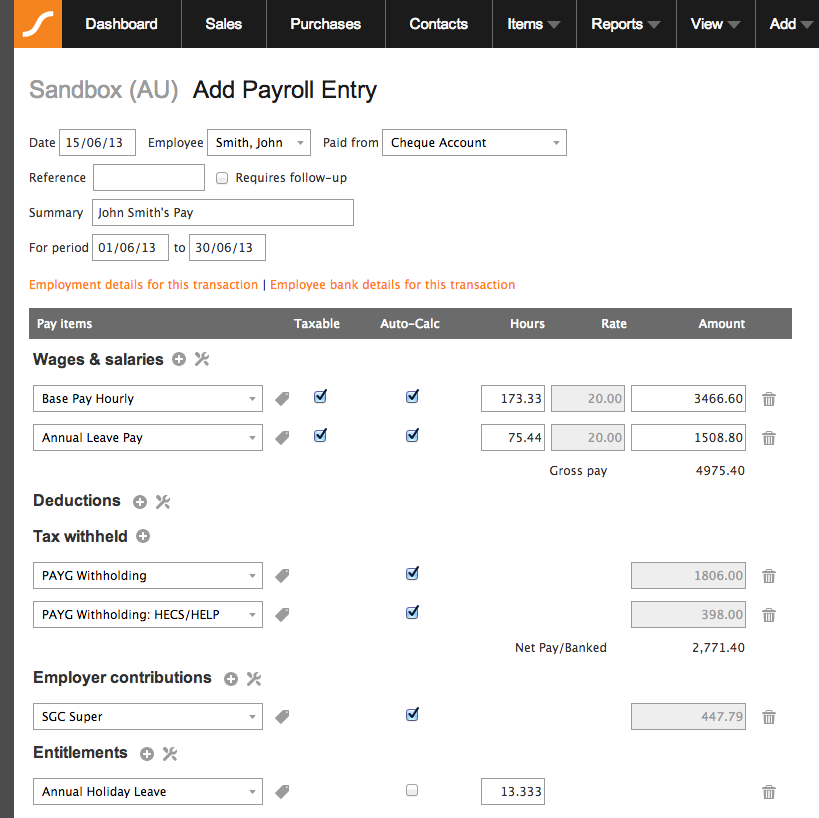The image size is (819, 818).
Task: Click tag icon for Annual Holiday Leave
Action: click(x=282, y=792)
